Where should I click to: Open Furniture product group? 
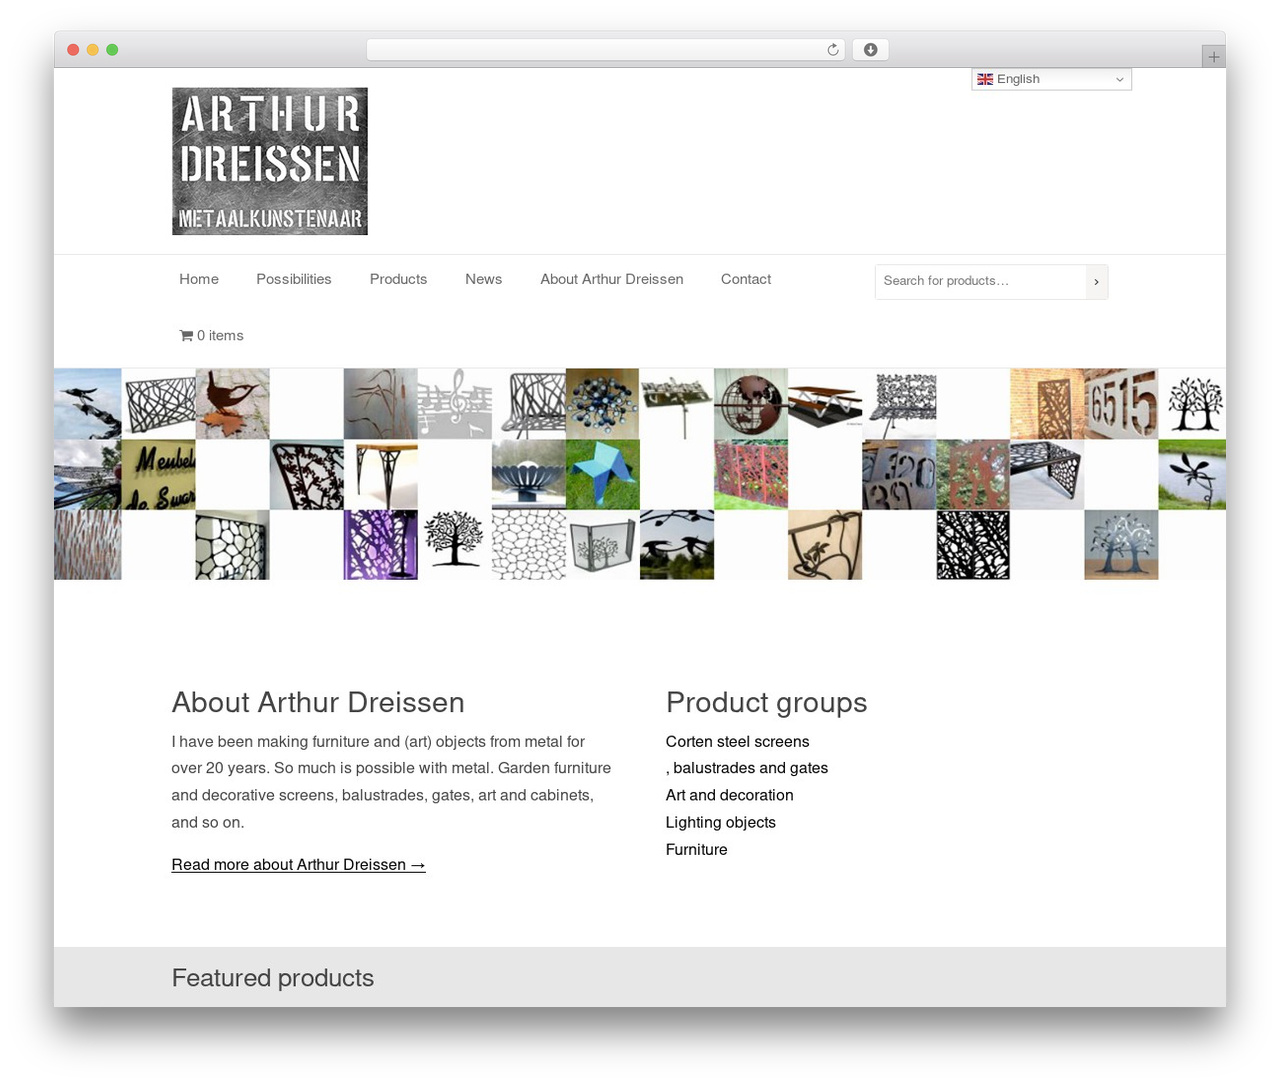tap(697, 850)
